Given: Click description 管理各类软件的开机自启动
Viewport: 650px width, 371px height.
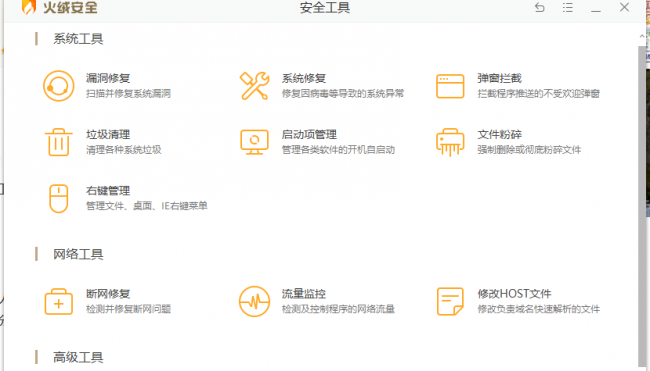Looking at the screenshot, I should pos(338,150).
